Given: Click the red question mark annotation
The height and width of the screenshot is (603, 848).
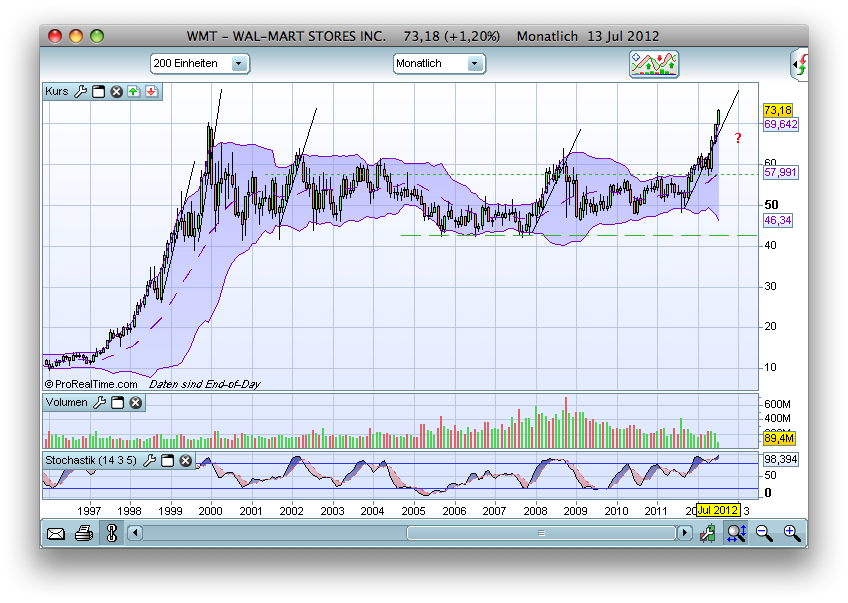Looking at the screenshot, I should [738, 138].
